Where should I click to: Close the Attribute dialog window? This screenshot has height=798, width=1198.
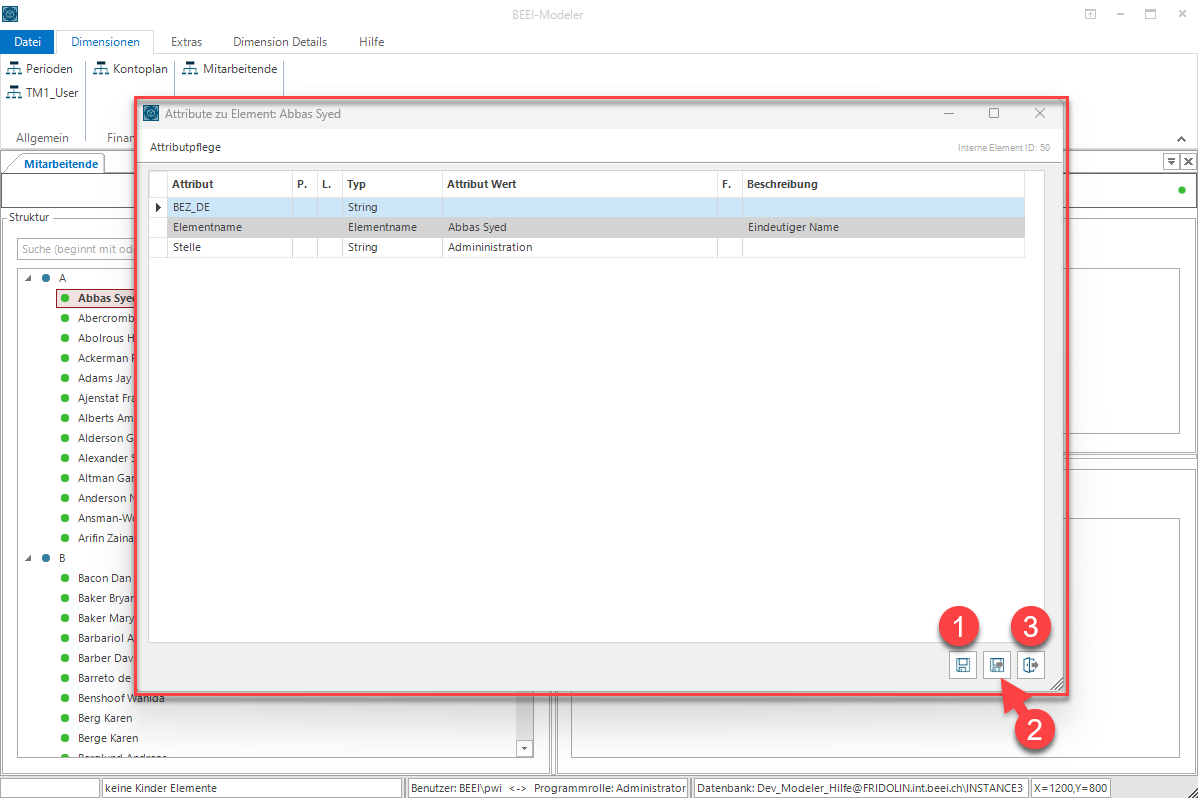(1040, 113)
